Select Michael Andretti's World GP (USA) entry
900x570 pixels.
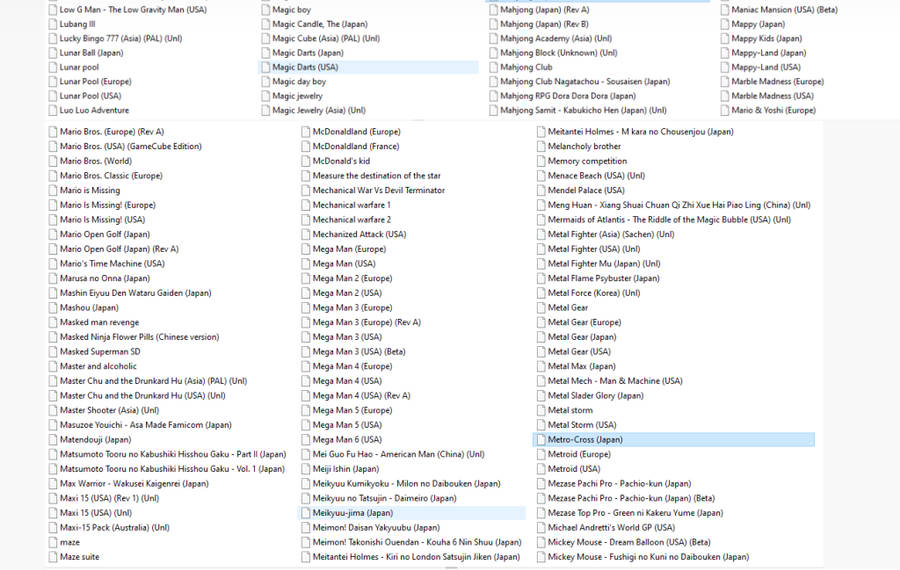(610, 527)
